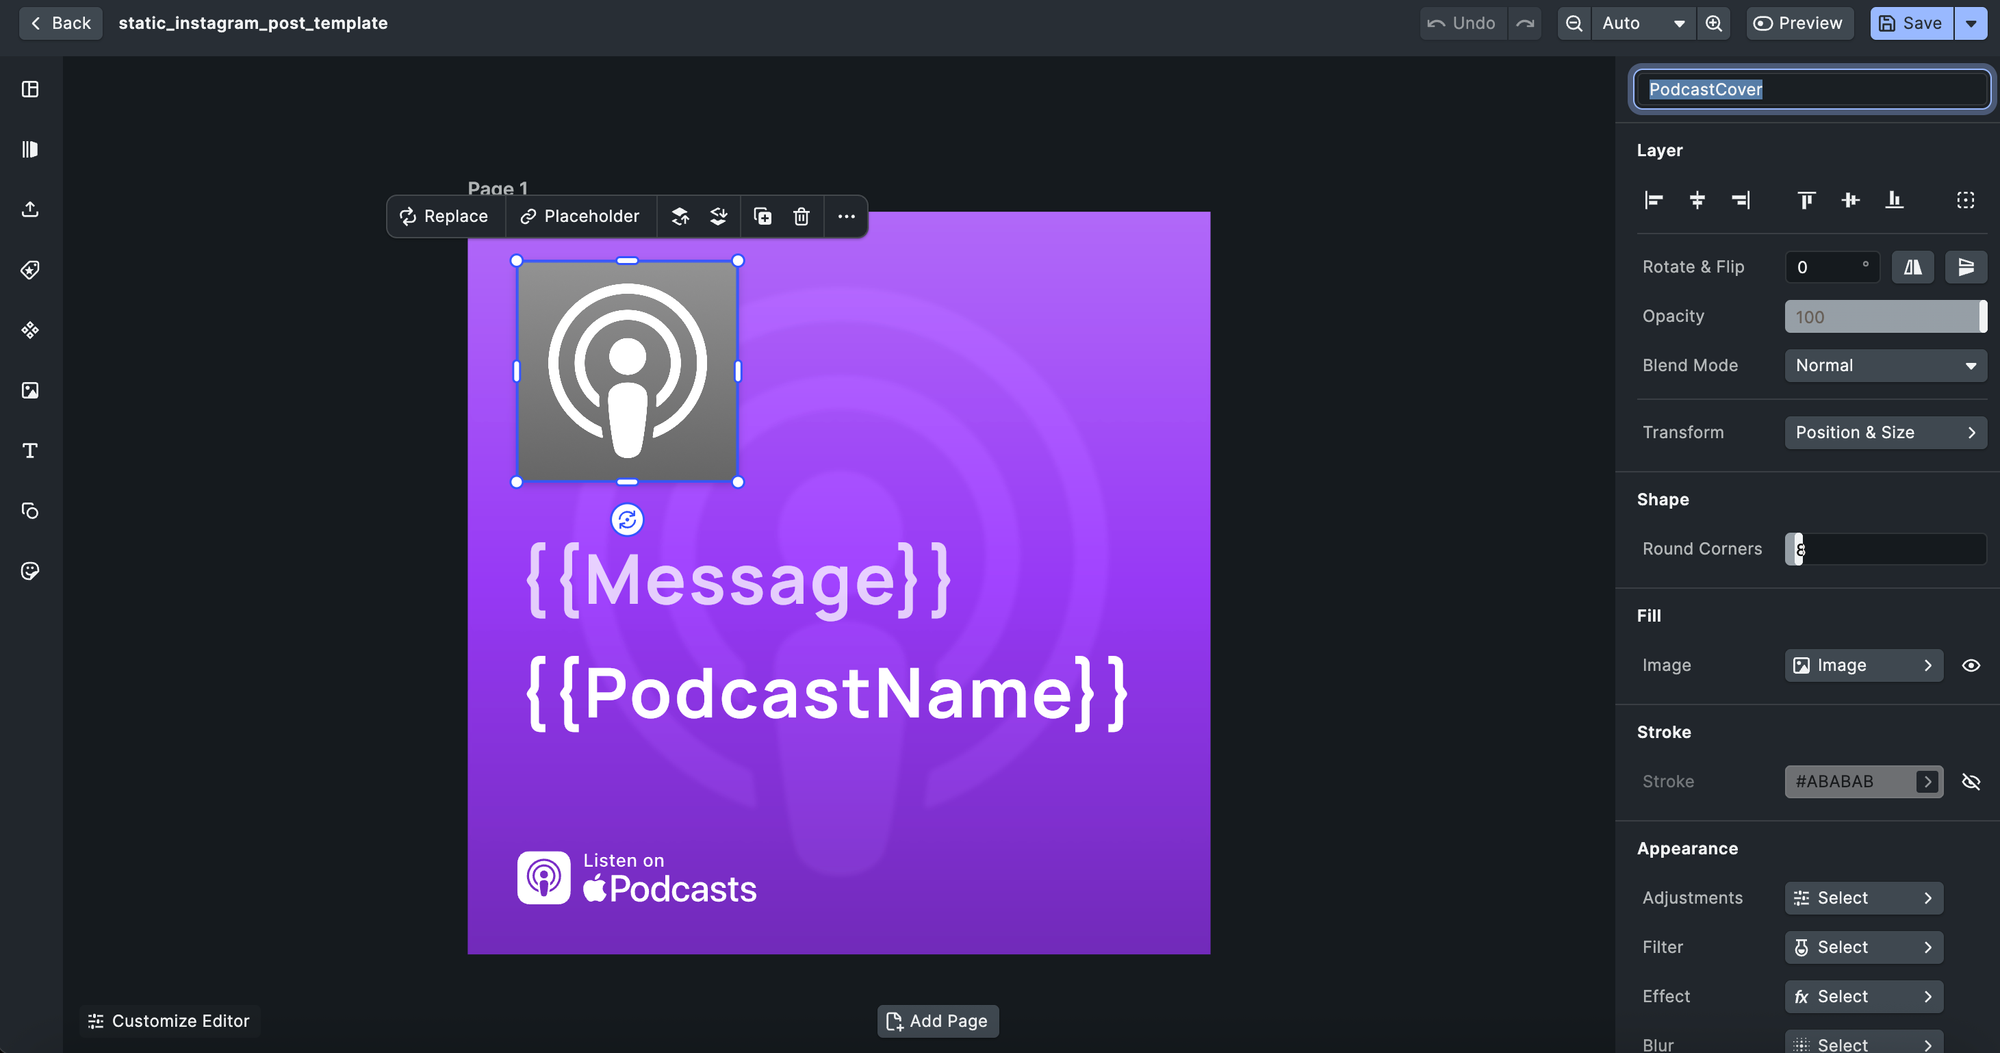Viewport: 2000px width, 1053px height.
Task: Click the Undo button
Action: click(x=1463, y=23)
